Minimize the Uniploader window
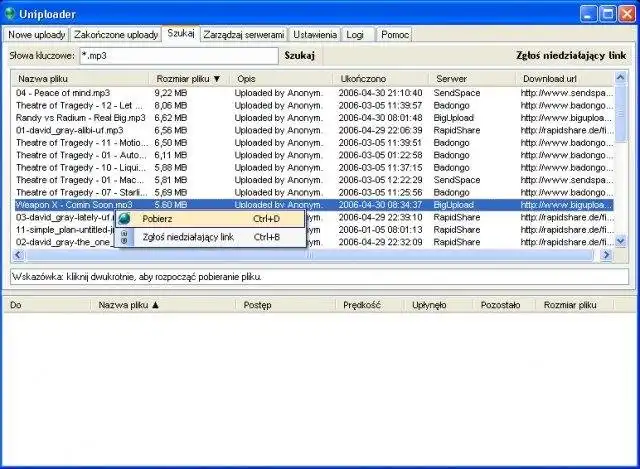This screenshot has width=640, height=469. click(x=588, y=14)
